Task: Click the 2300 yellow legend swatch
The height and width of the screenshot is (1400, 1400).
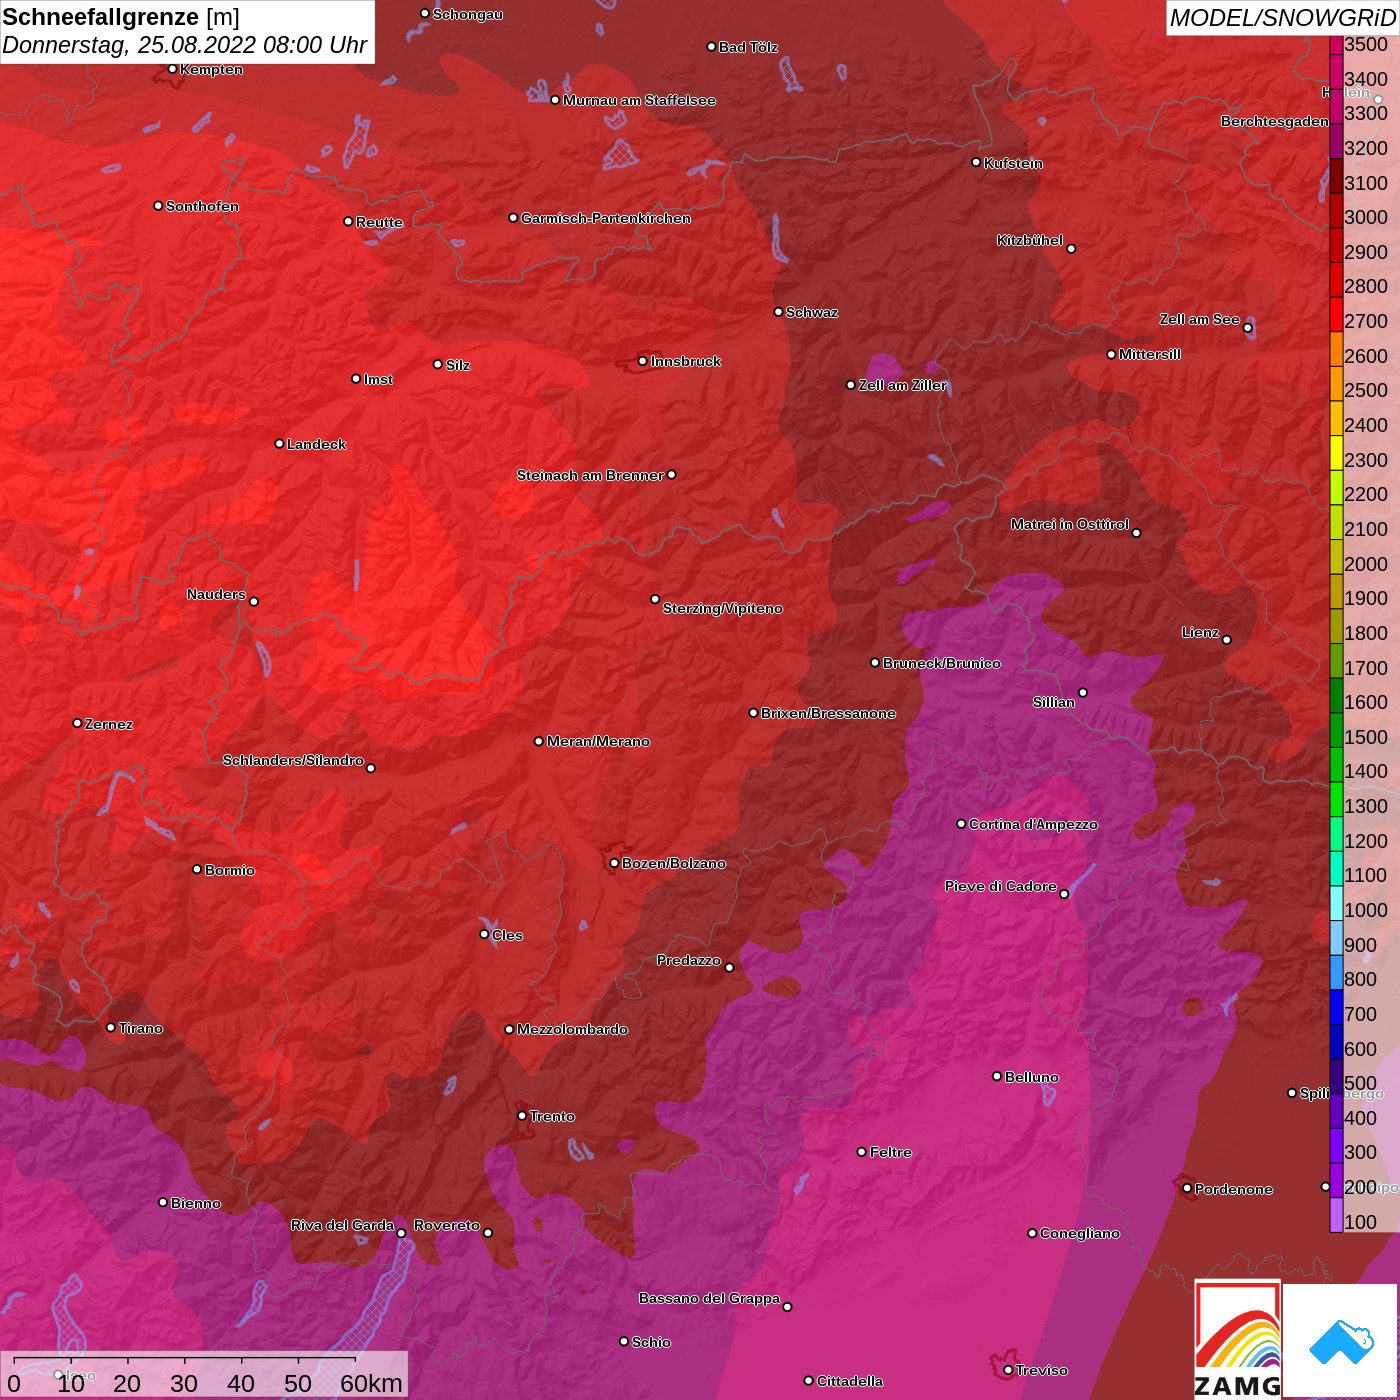Action: tap(1336, 452)
